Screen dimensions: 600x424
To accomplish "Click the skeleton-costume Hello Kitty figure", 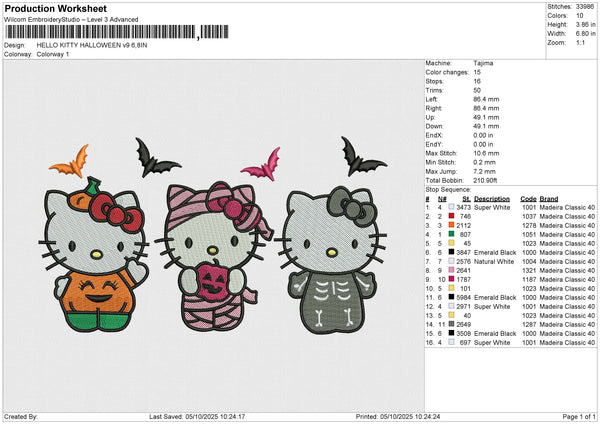I will coord(329,258).
